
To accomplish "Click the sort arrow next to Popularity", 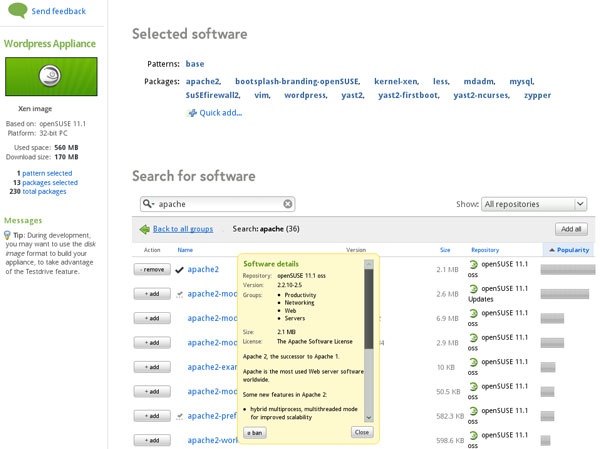I will [x=552, y=250].
